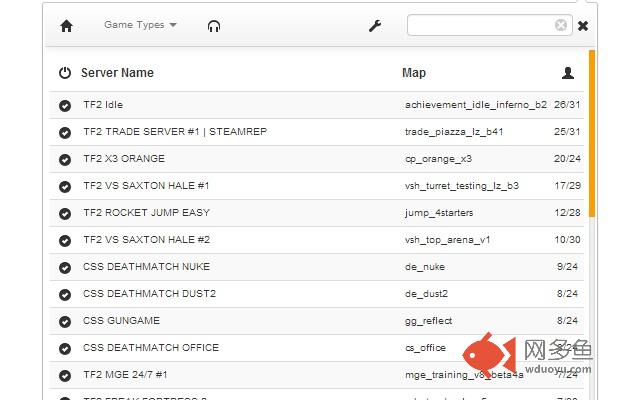Click map trade_piazza_lz_b41
640x400 pixels.
(454, 132)
